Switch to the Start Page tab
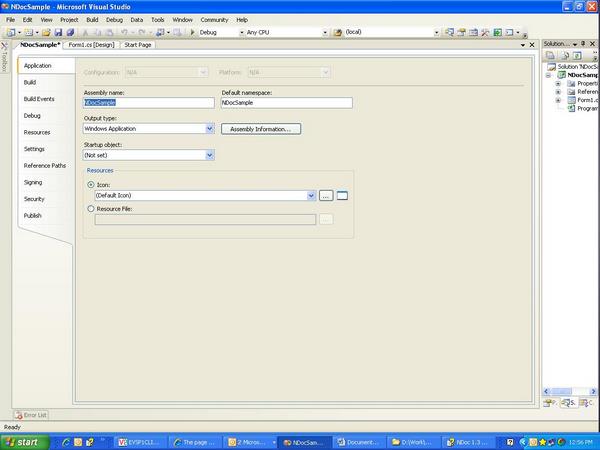 (138, 45)
